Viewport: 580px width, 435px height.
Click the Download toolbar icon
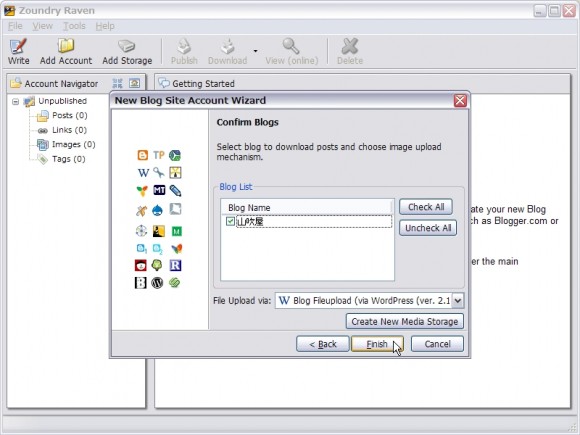pos(227,52)
